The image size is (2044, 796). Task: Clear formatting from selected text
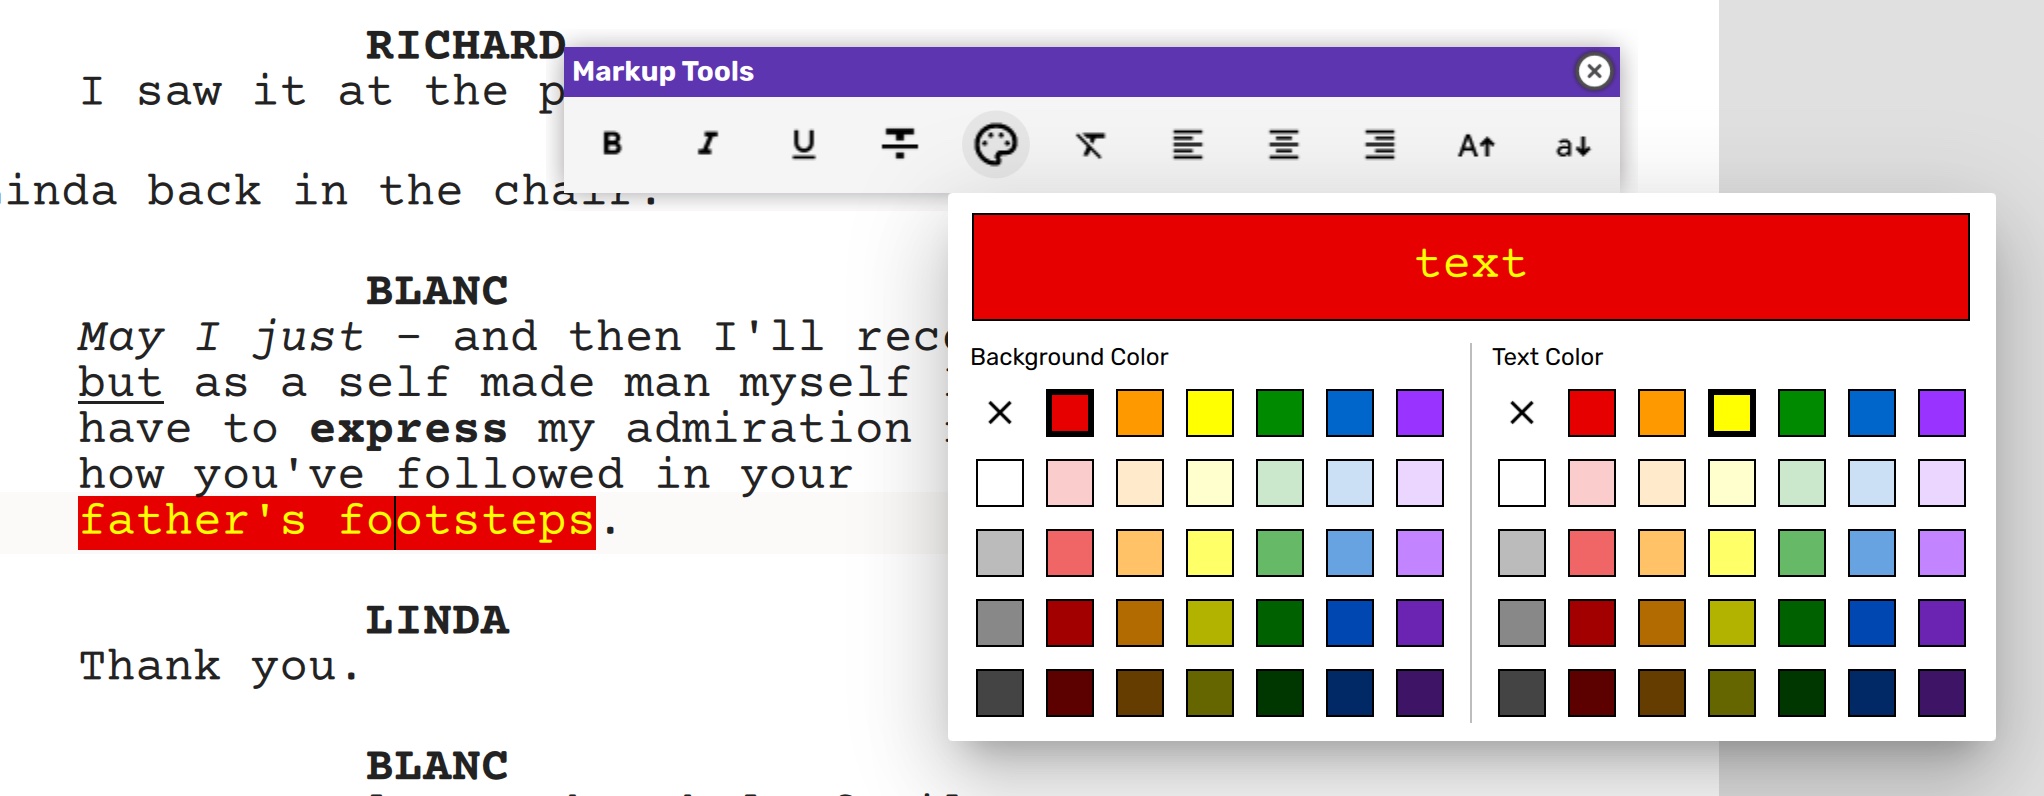click(1090, 146)
